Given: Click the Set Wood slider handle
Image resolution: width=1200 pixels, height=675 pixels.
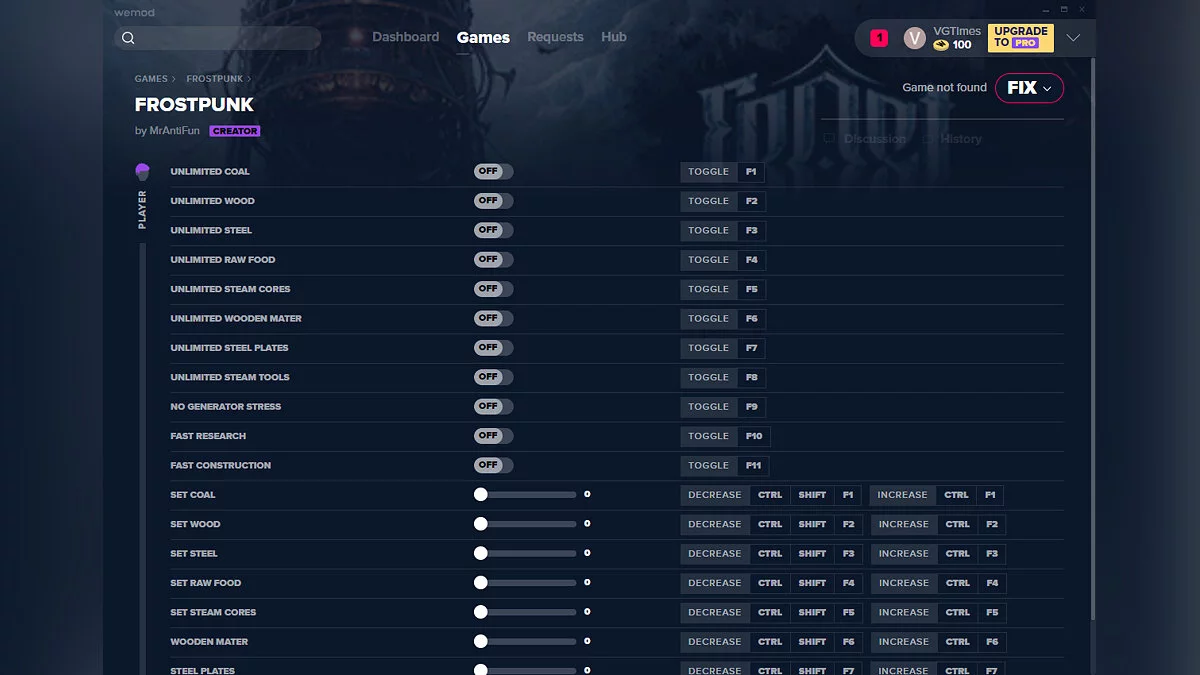Looking at the screenshot, I should (480, 523).
